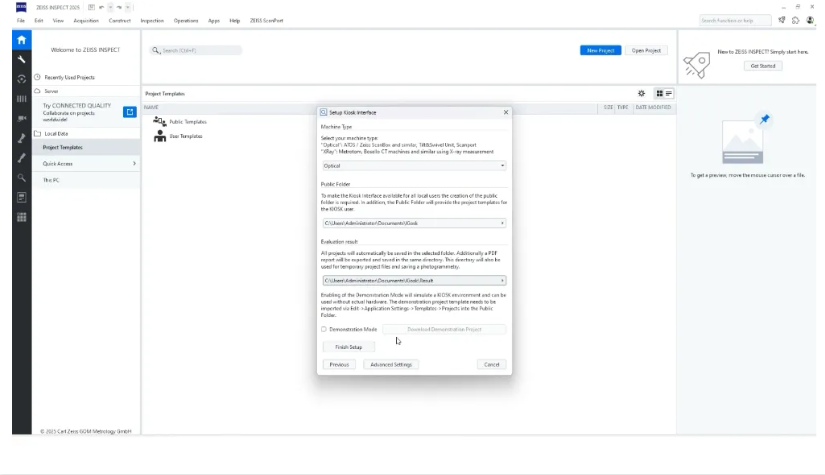Select the Local Data entry
825x475 pixels.
(56, 134)
